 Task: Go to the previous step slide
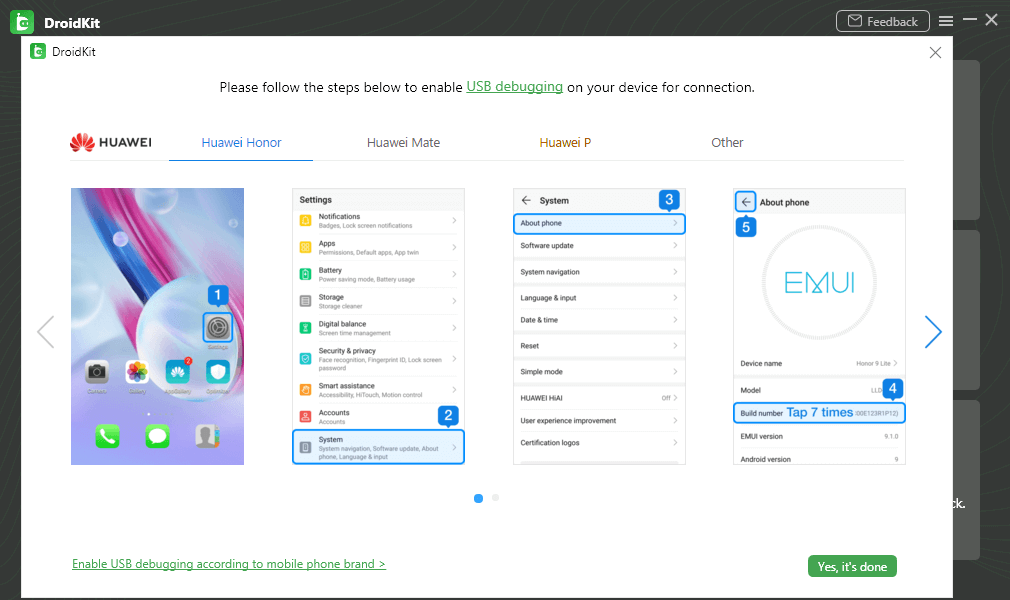coord(45,332)
